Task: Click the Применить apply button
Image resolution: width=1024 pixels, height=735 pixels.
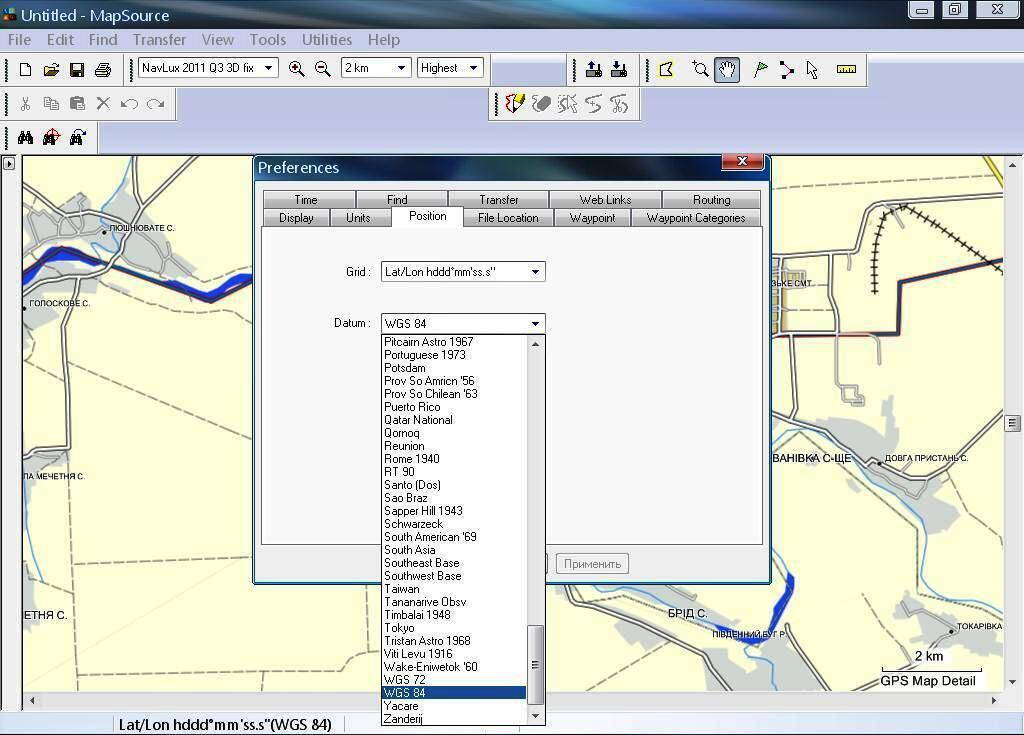Action: click(x=592, y=564)
